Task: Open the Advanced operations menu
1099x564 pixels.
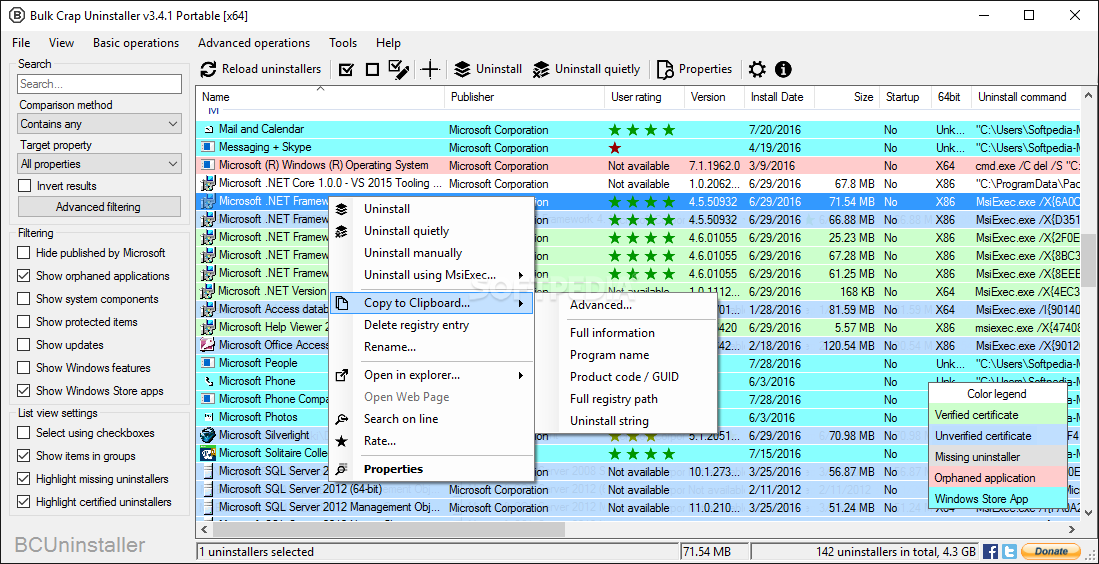Action: point(254,43)
